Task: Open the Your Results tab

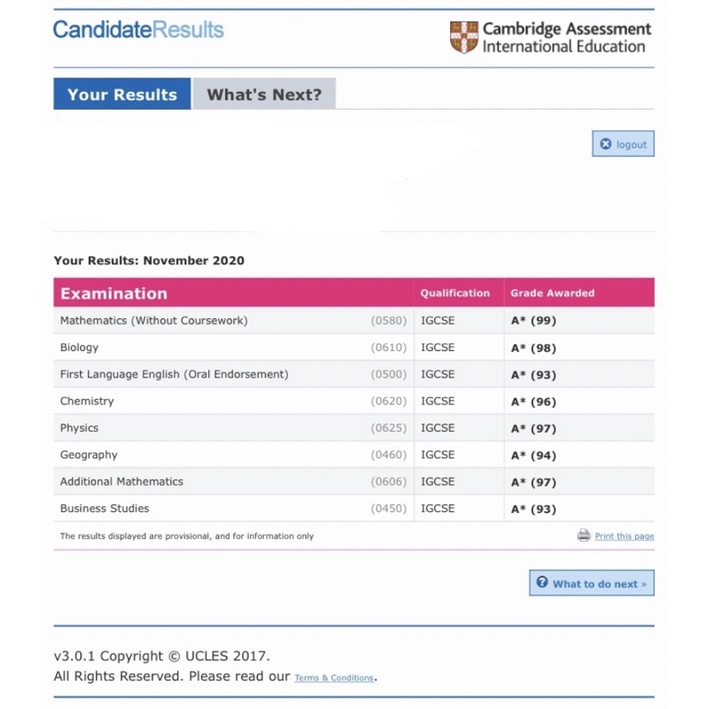Action: point(122,95)
